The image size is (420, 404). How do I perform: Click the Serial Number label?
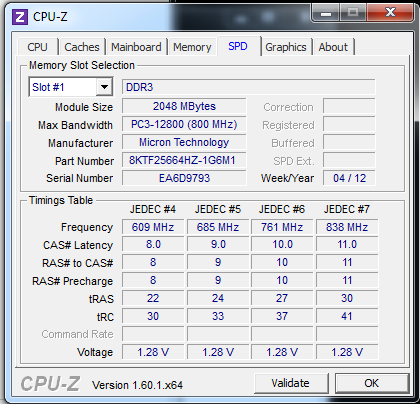click(80, 178)
